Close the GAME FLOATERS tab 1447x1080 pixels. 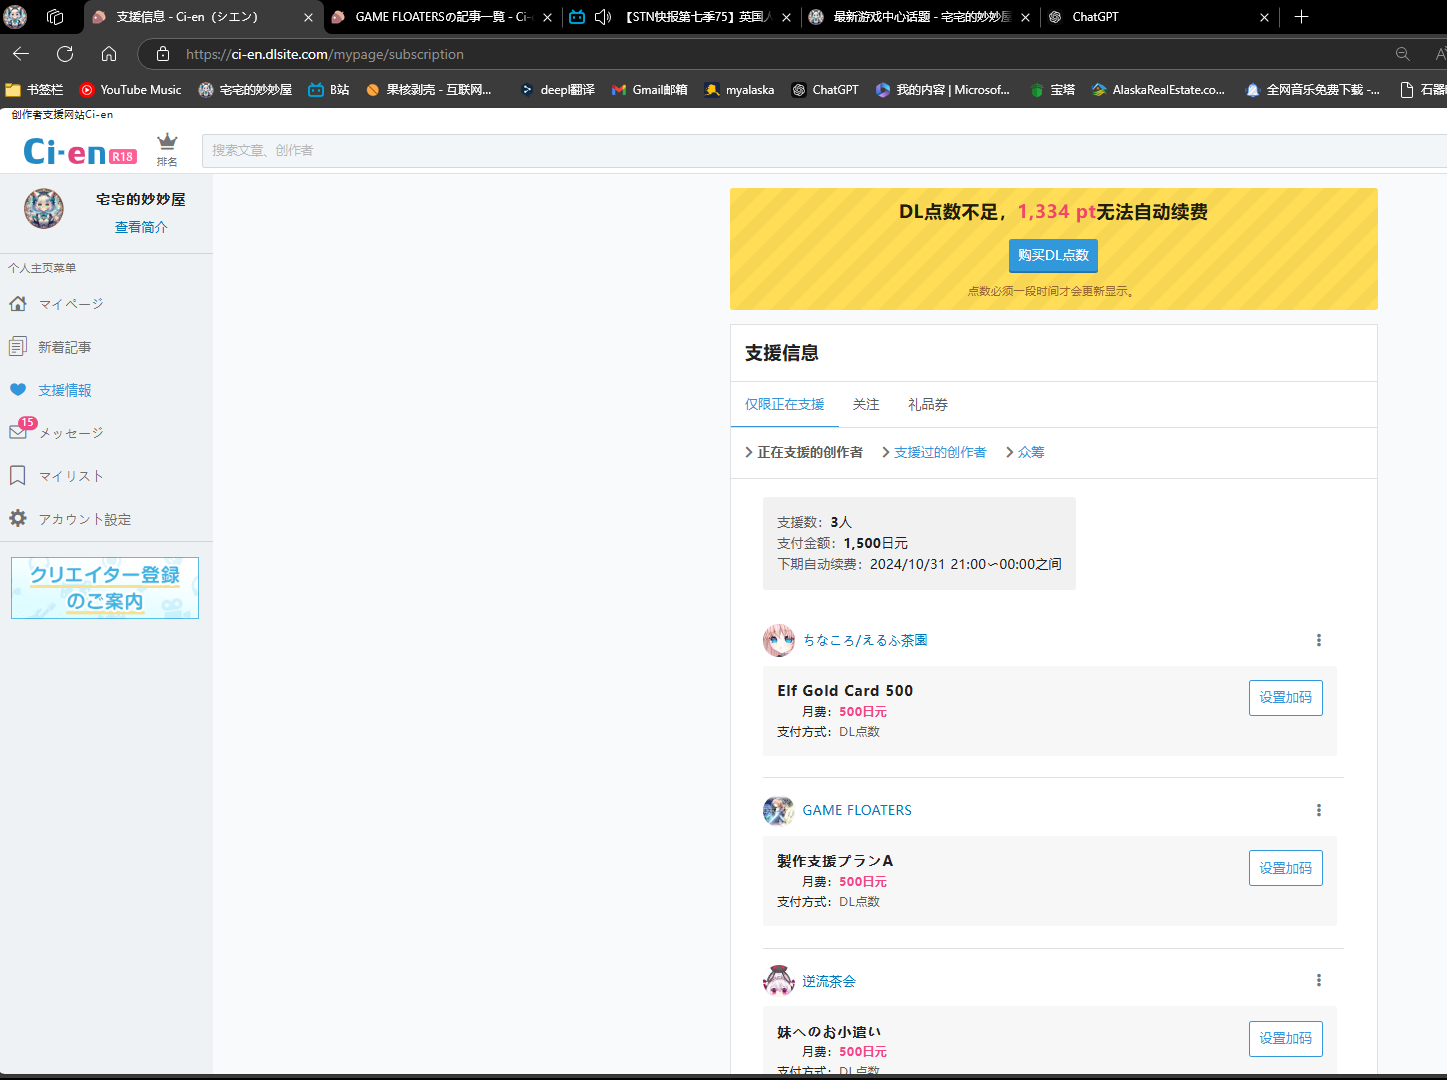(547, 17)
